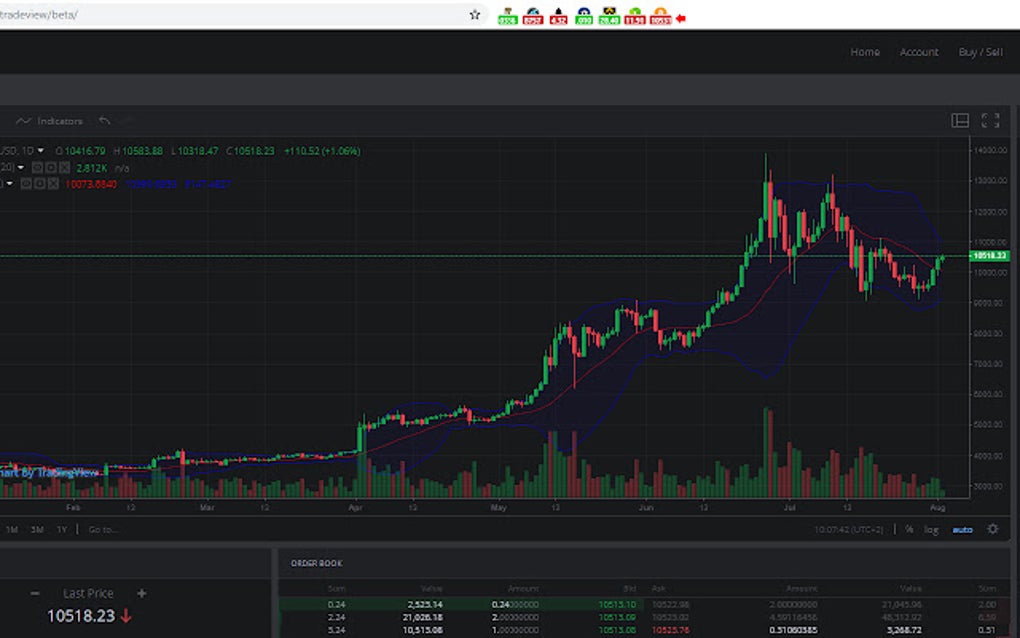Select the Home menu item
Screen dimensions: 1020x638
click(864, 52)
